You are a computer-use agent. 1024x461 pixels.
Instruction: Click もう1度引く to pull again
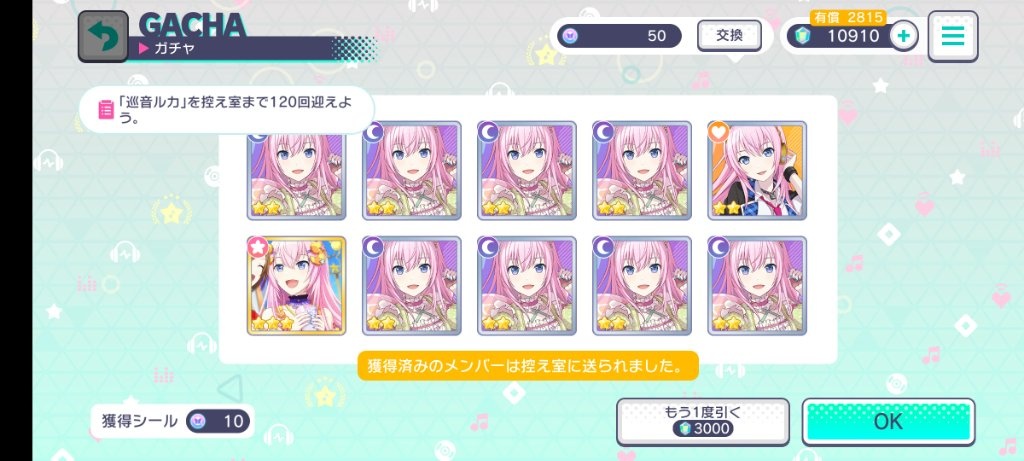(x=703, y=421)
